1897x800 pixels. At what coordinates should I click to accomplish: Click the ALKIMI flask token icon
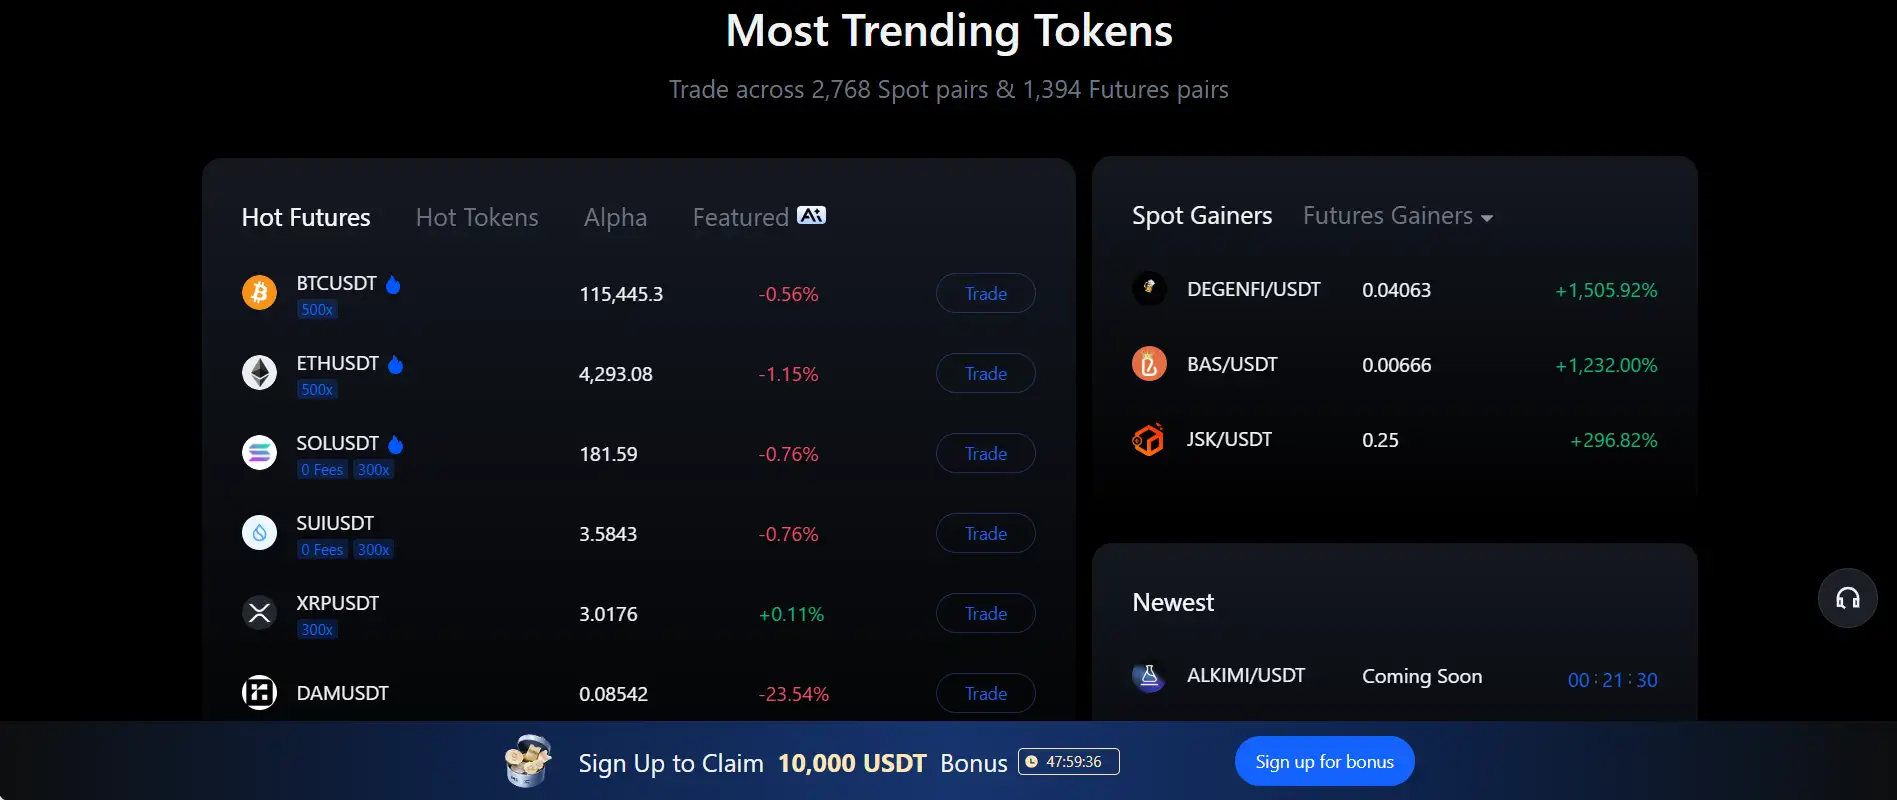1149,677
